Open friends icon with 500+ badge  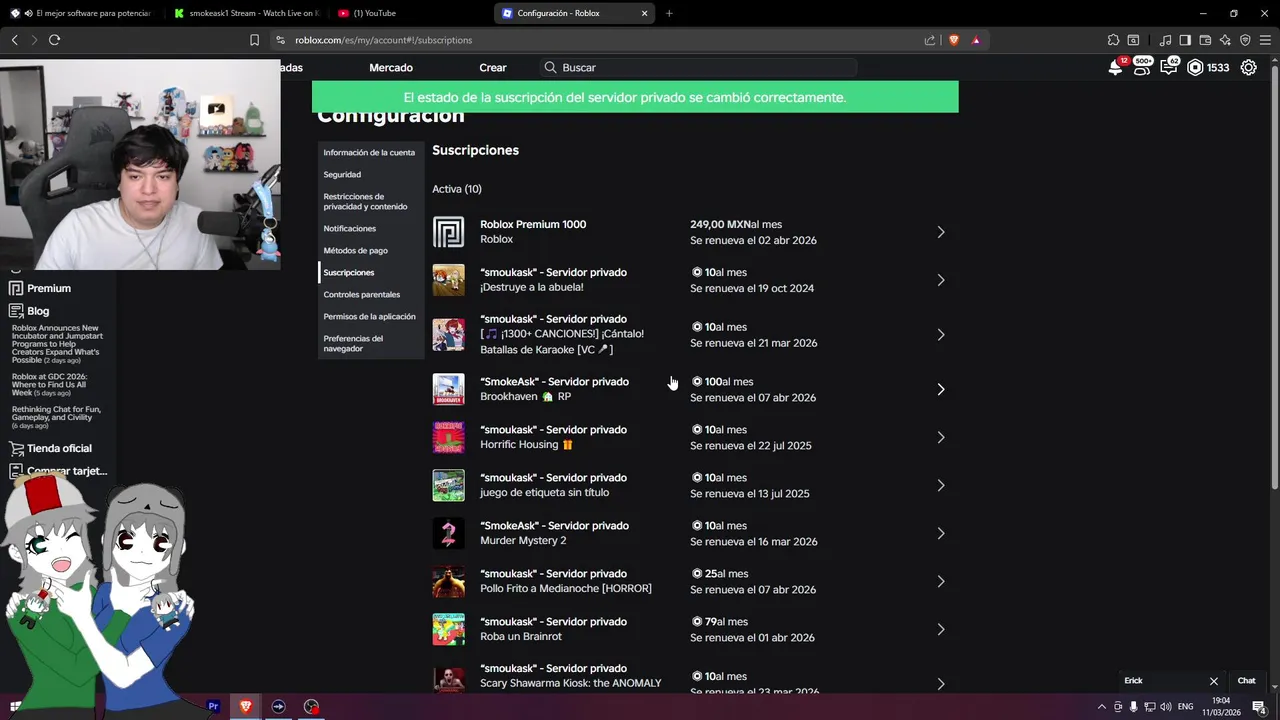click(1141, 68)
